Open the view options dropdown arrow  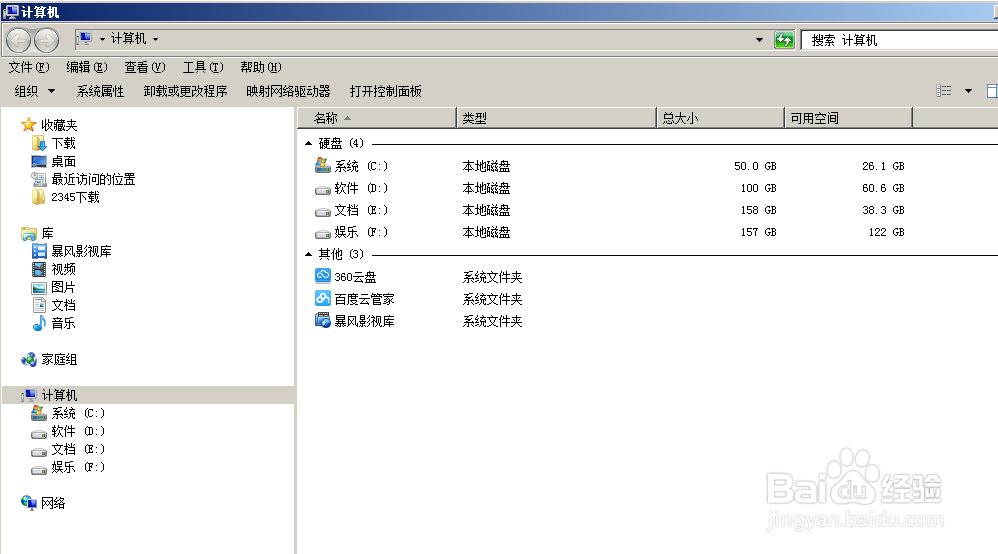(x=968, y=91)
